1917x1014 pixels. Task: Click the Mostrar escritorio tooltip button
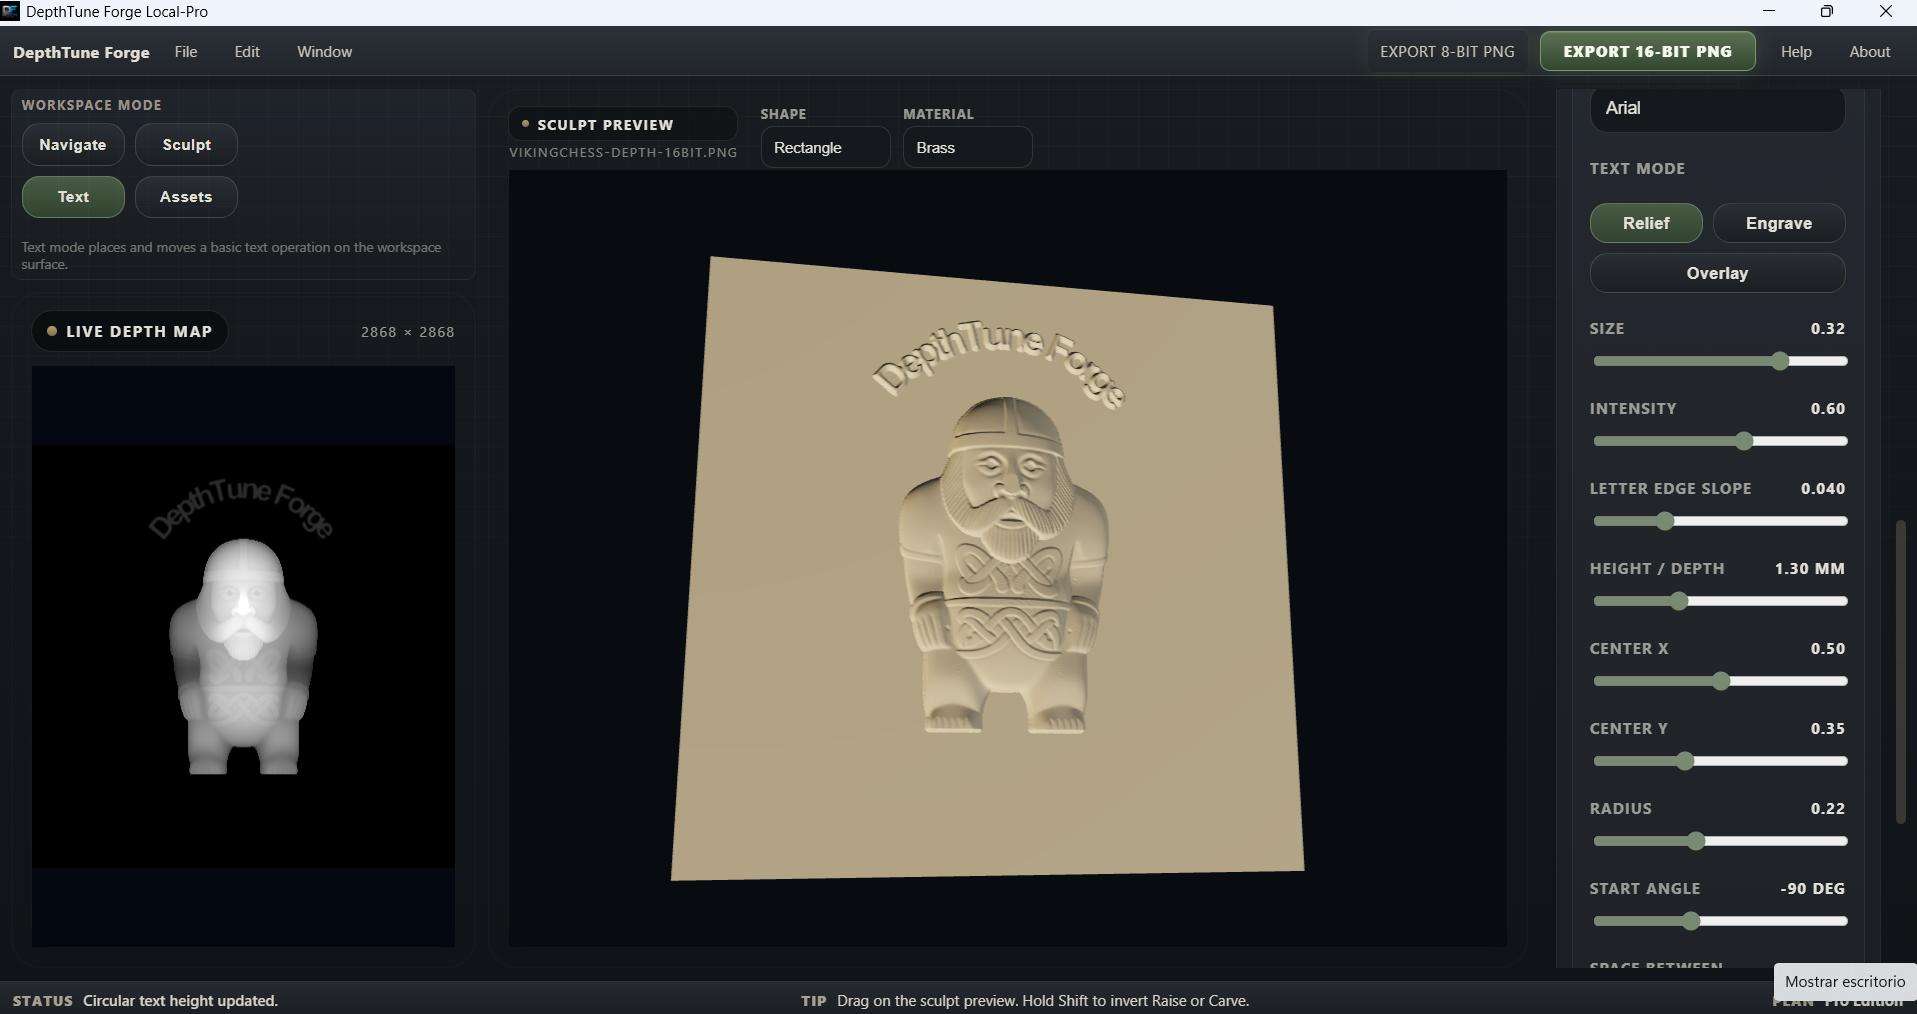1845,982
